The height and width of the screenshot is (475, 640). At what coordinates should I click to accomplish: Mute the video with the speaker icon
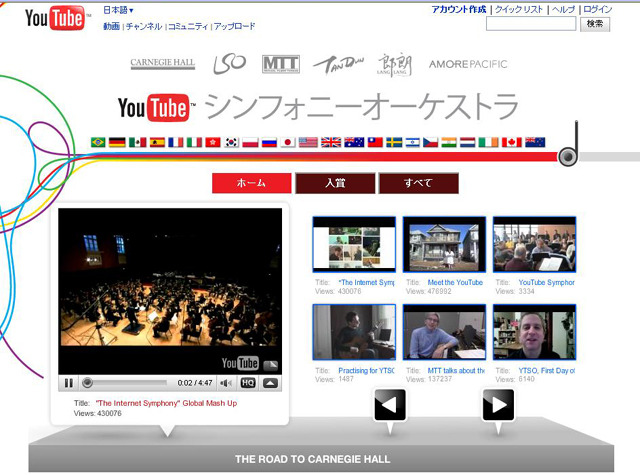(225, 383)
